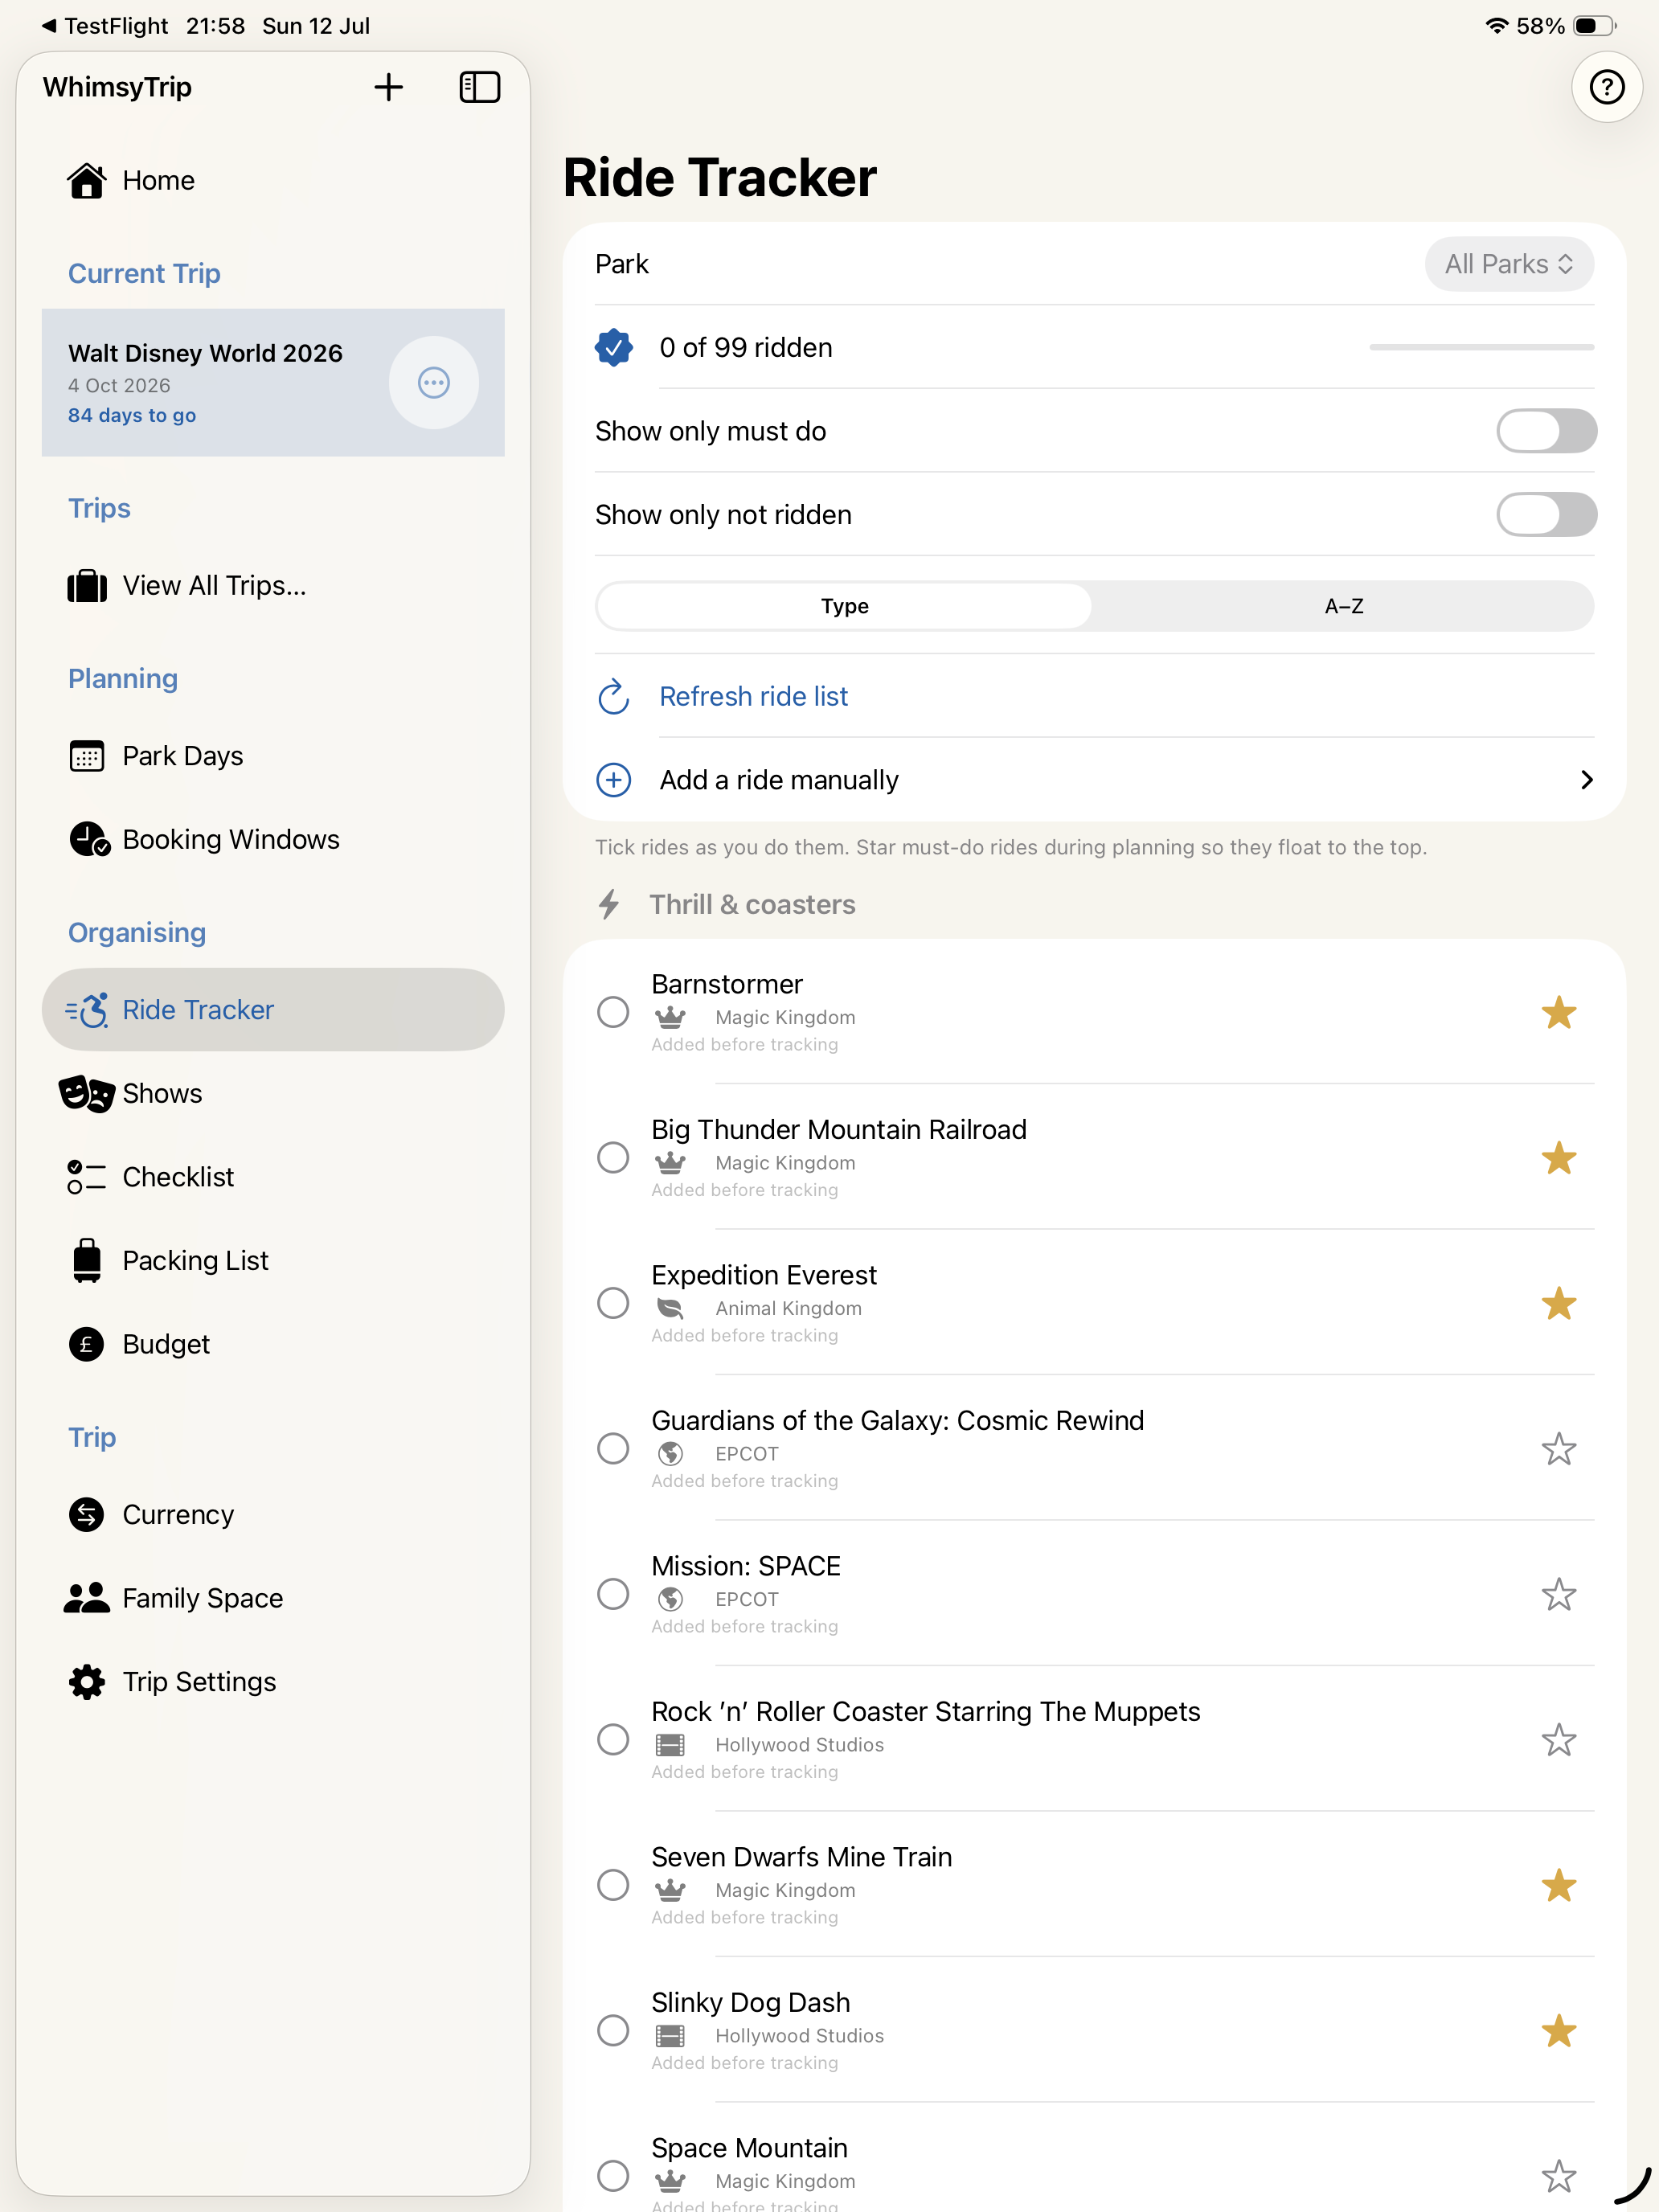
Task: Click the Trip Settings gear icon
Action: pos(87,1682)
